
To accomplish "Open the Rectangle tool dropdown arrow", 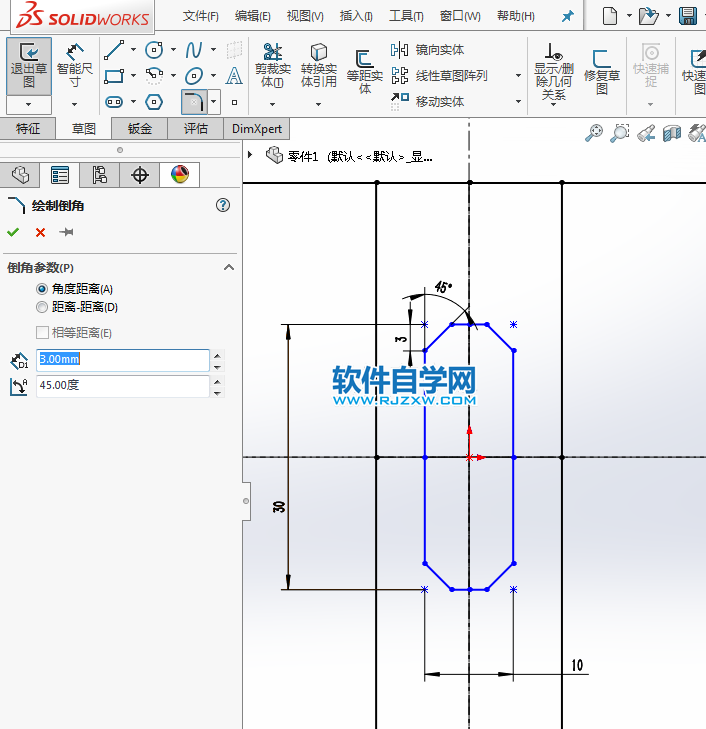I will (133, 75).
